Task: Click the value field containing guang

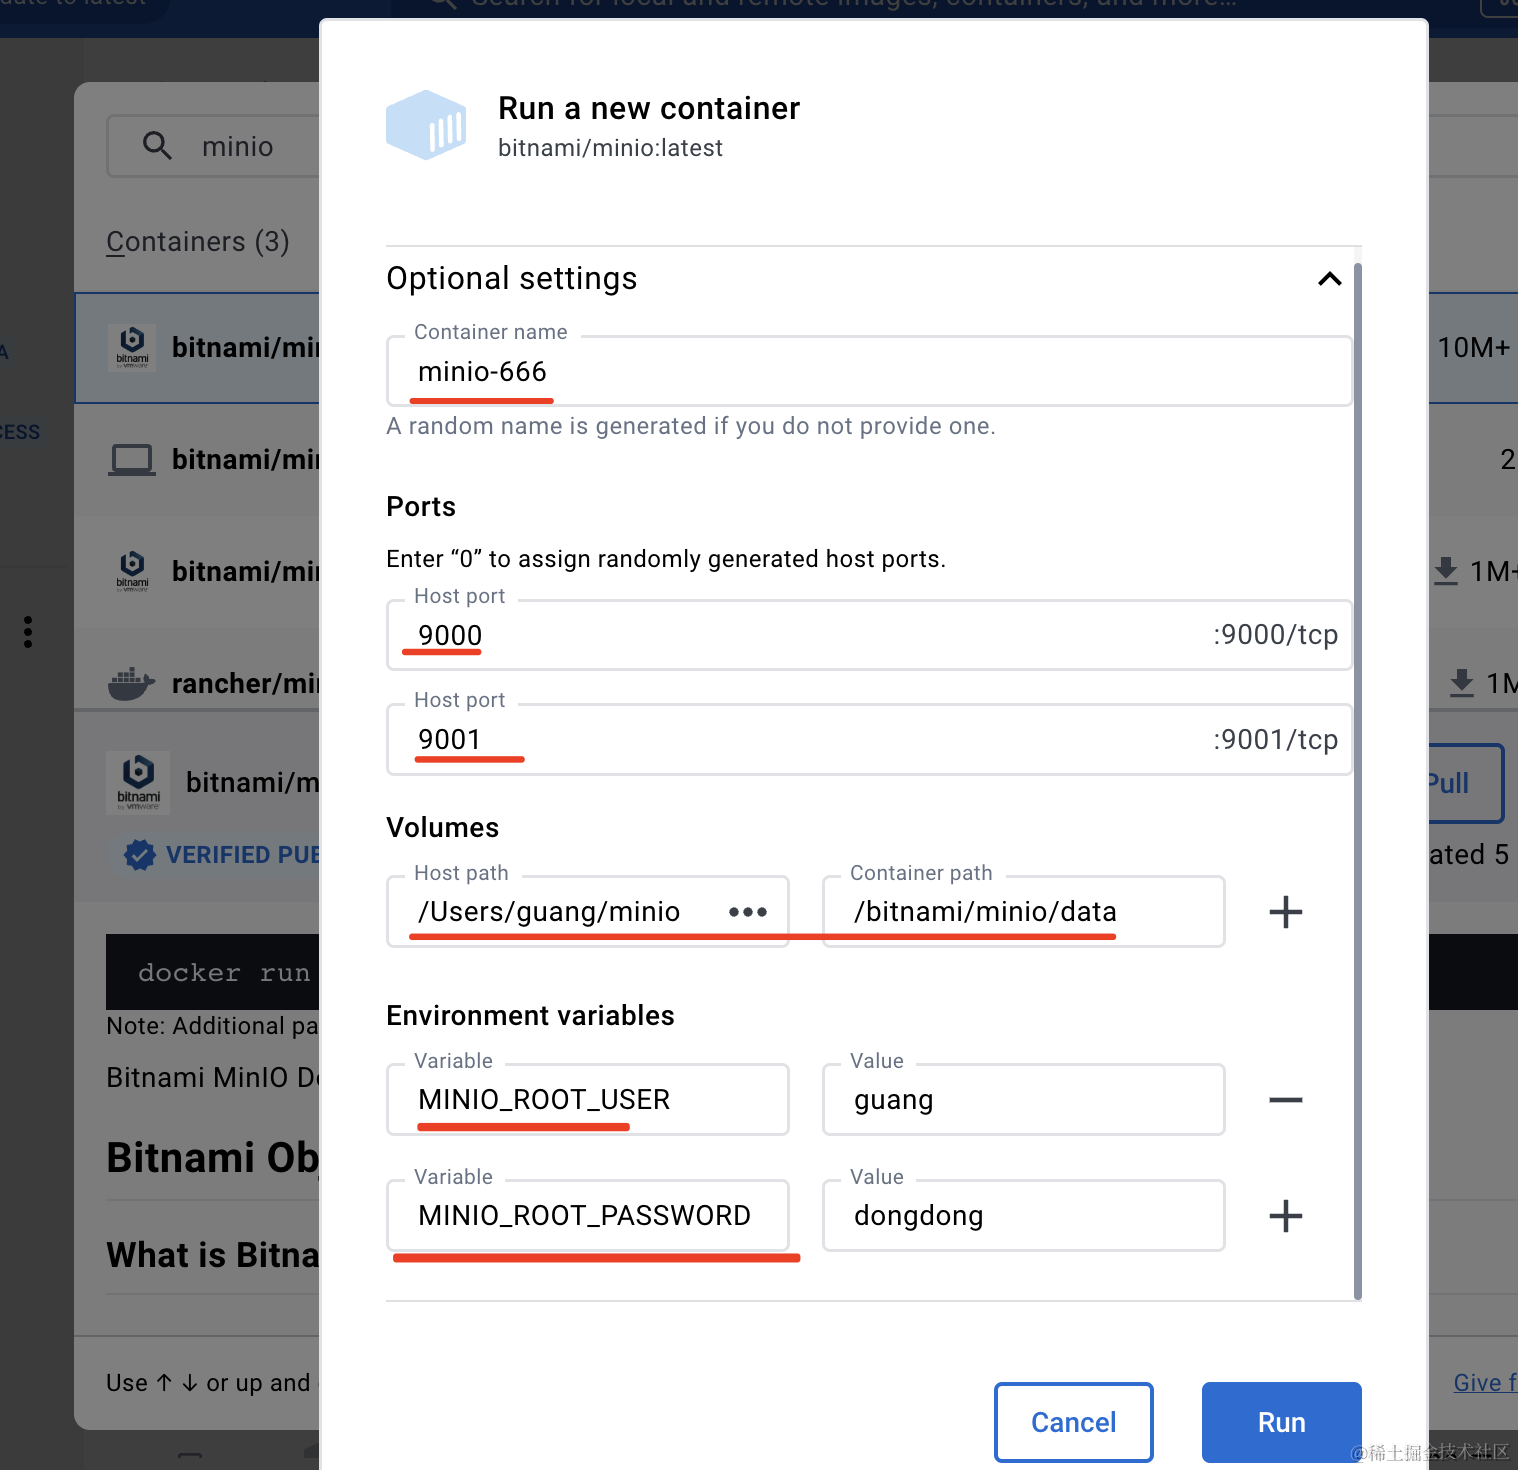Action: tap(1022, 1100)
